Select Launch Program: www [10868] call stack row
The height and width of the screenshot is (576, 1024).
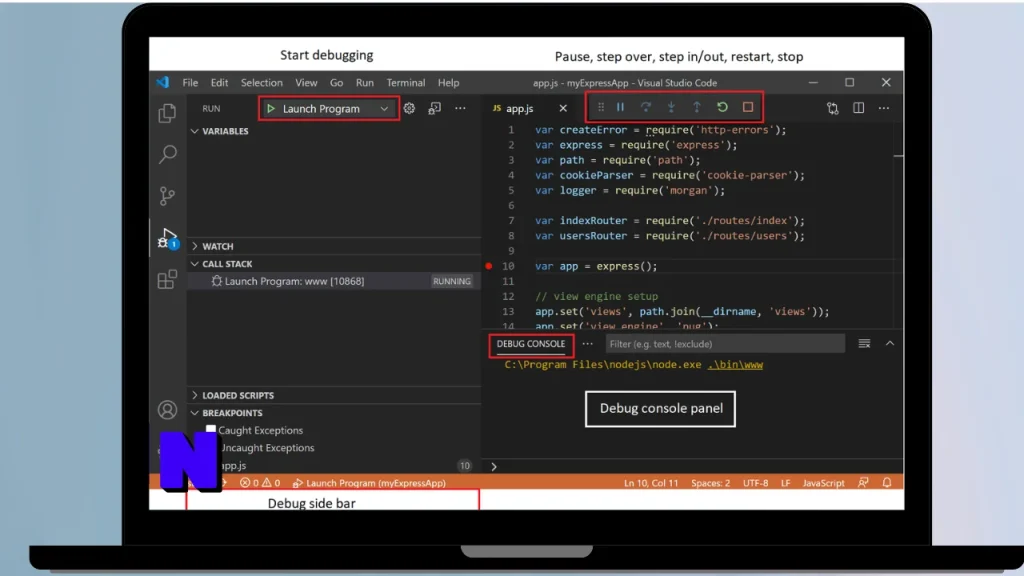click(334, 281)
